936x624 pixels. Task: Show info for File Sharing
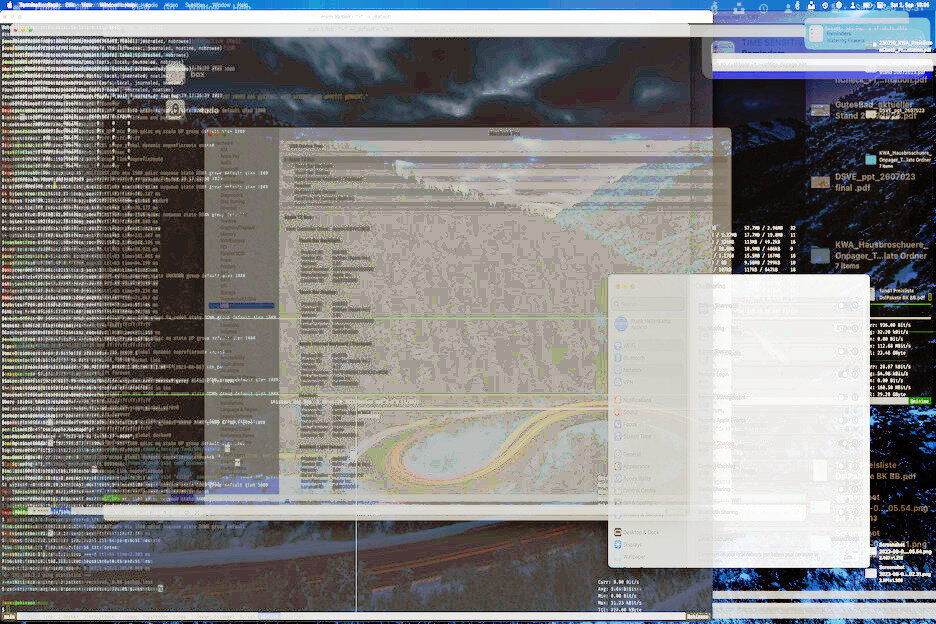[x=856, y=328]
